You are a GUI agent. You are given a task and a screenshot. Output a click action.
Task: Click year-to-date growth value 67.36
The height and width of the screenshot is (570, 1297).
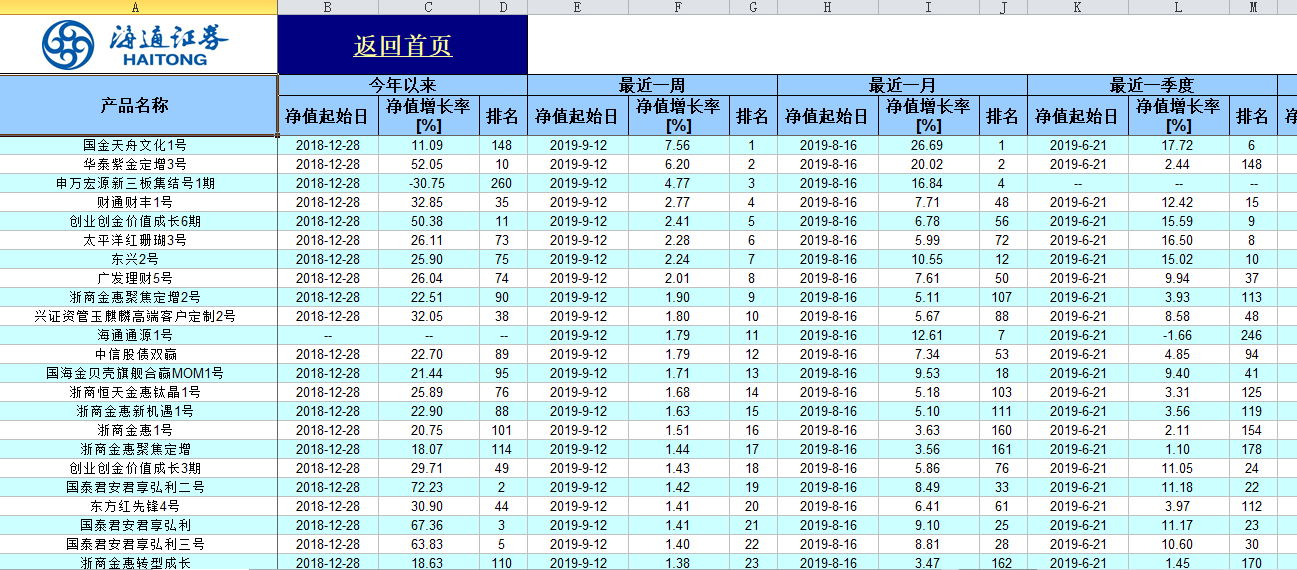pyautogui.click(x=428, y=525)
